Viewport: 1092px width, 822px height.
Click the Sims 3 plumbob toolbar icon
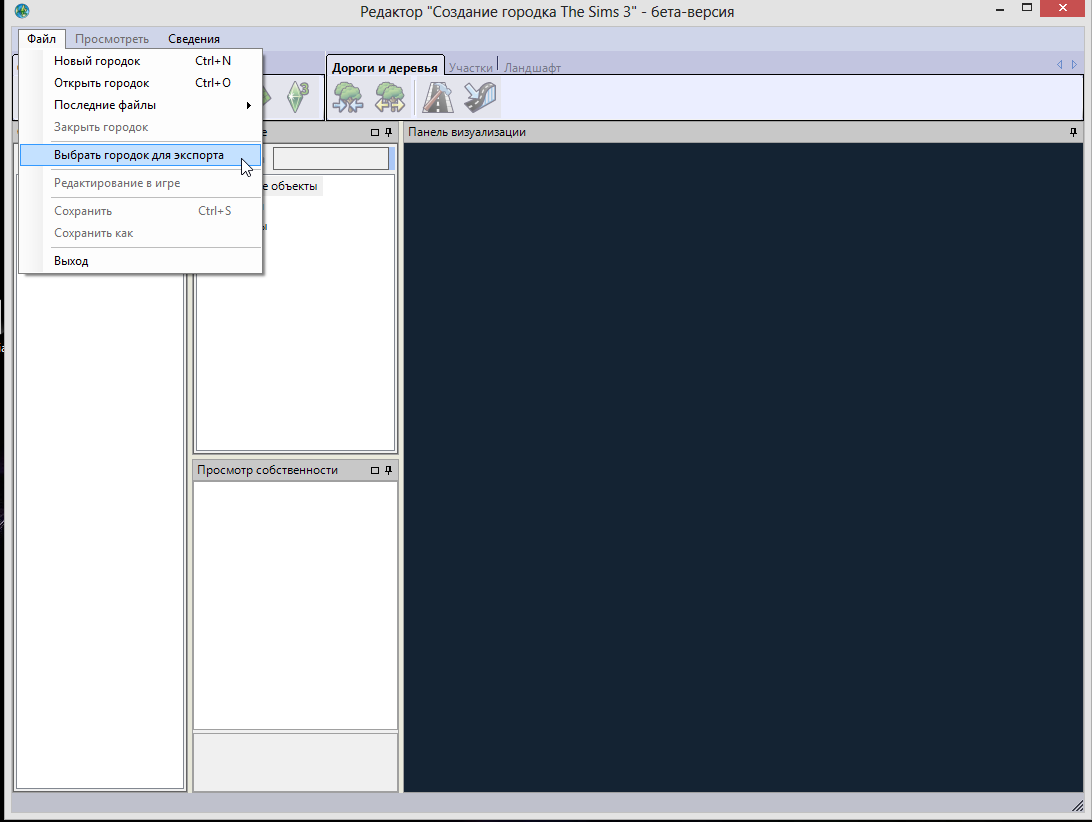(297, 97)
